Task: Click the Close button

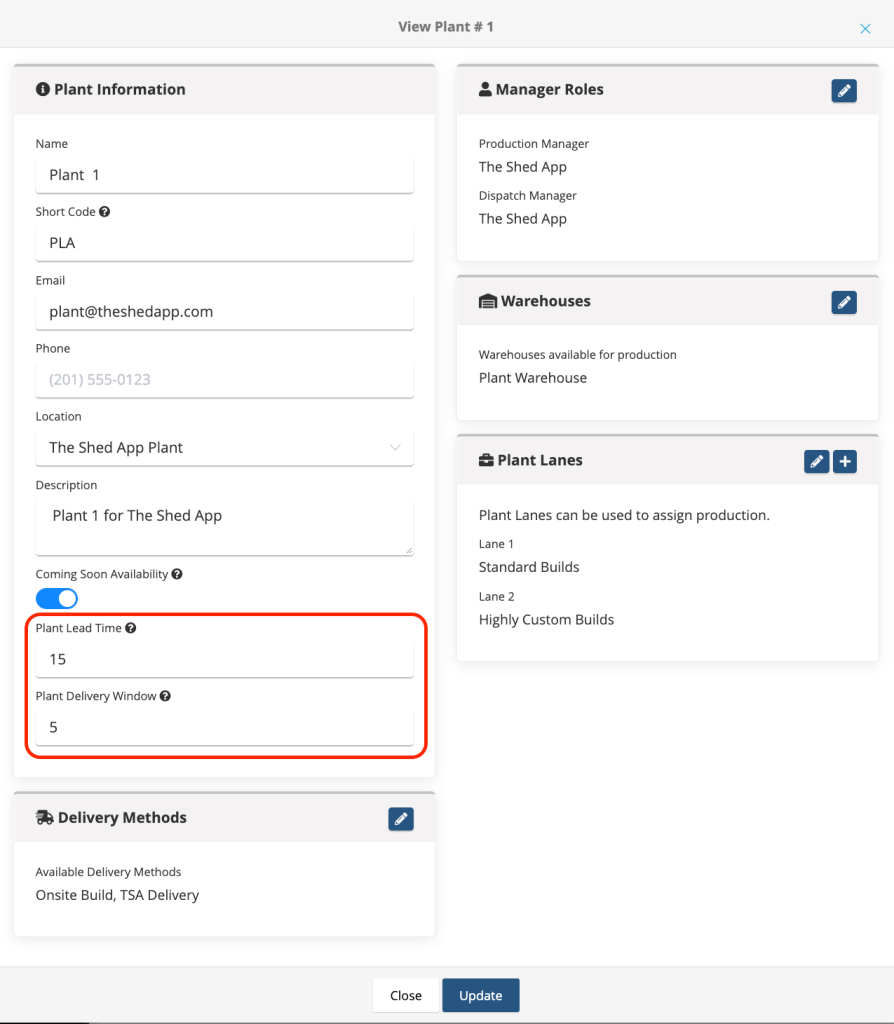Action: point(406,995)
